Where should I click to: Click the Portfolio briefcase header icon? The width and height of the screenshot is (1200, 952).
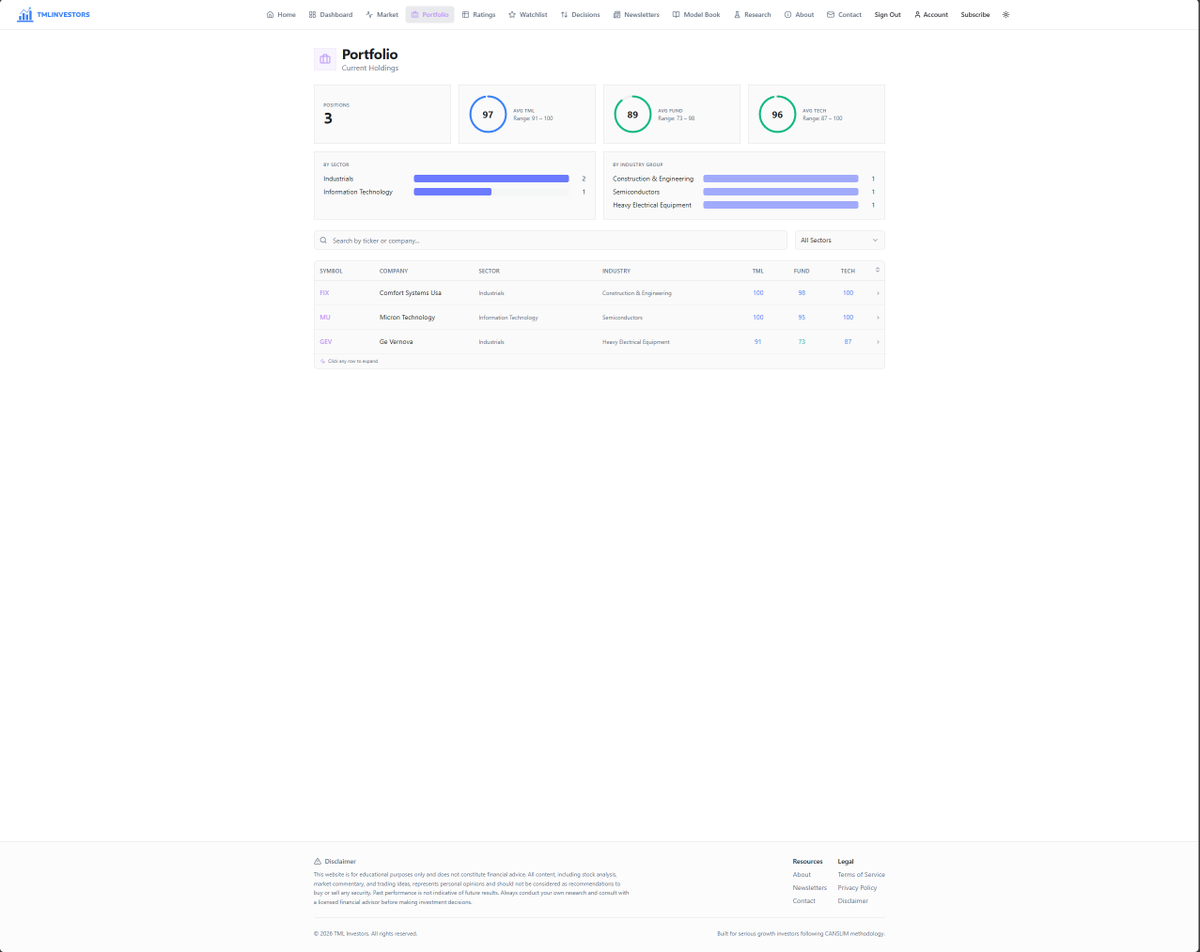325,59
